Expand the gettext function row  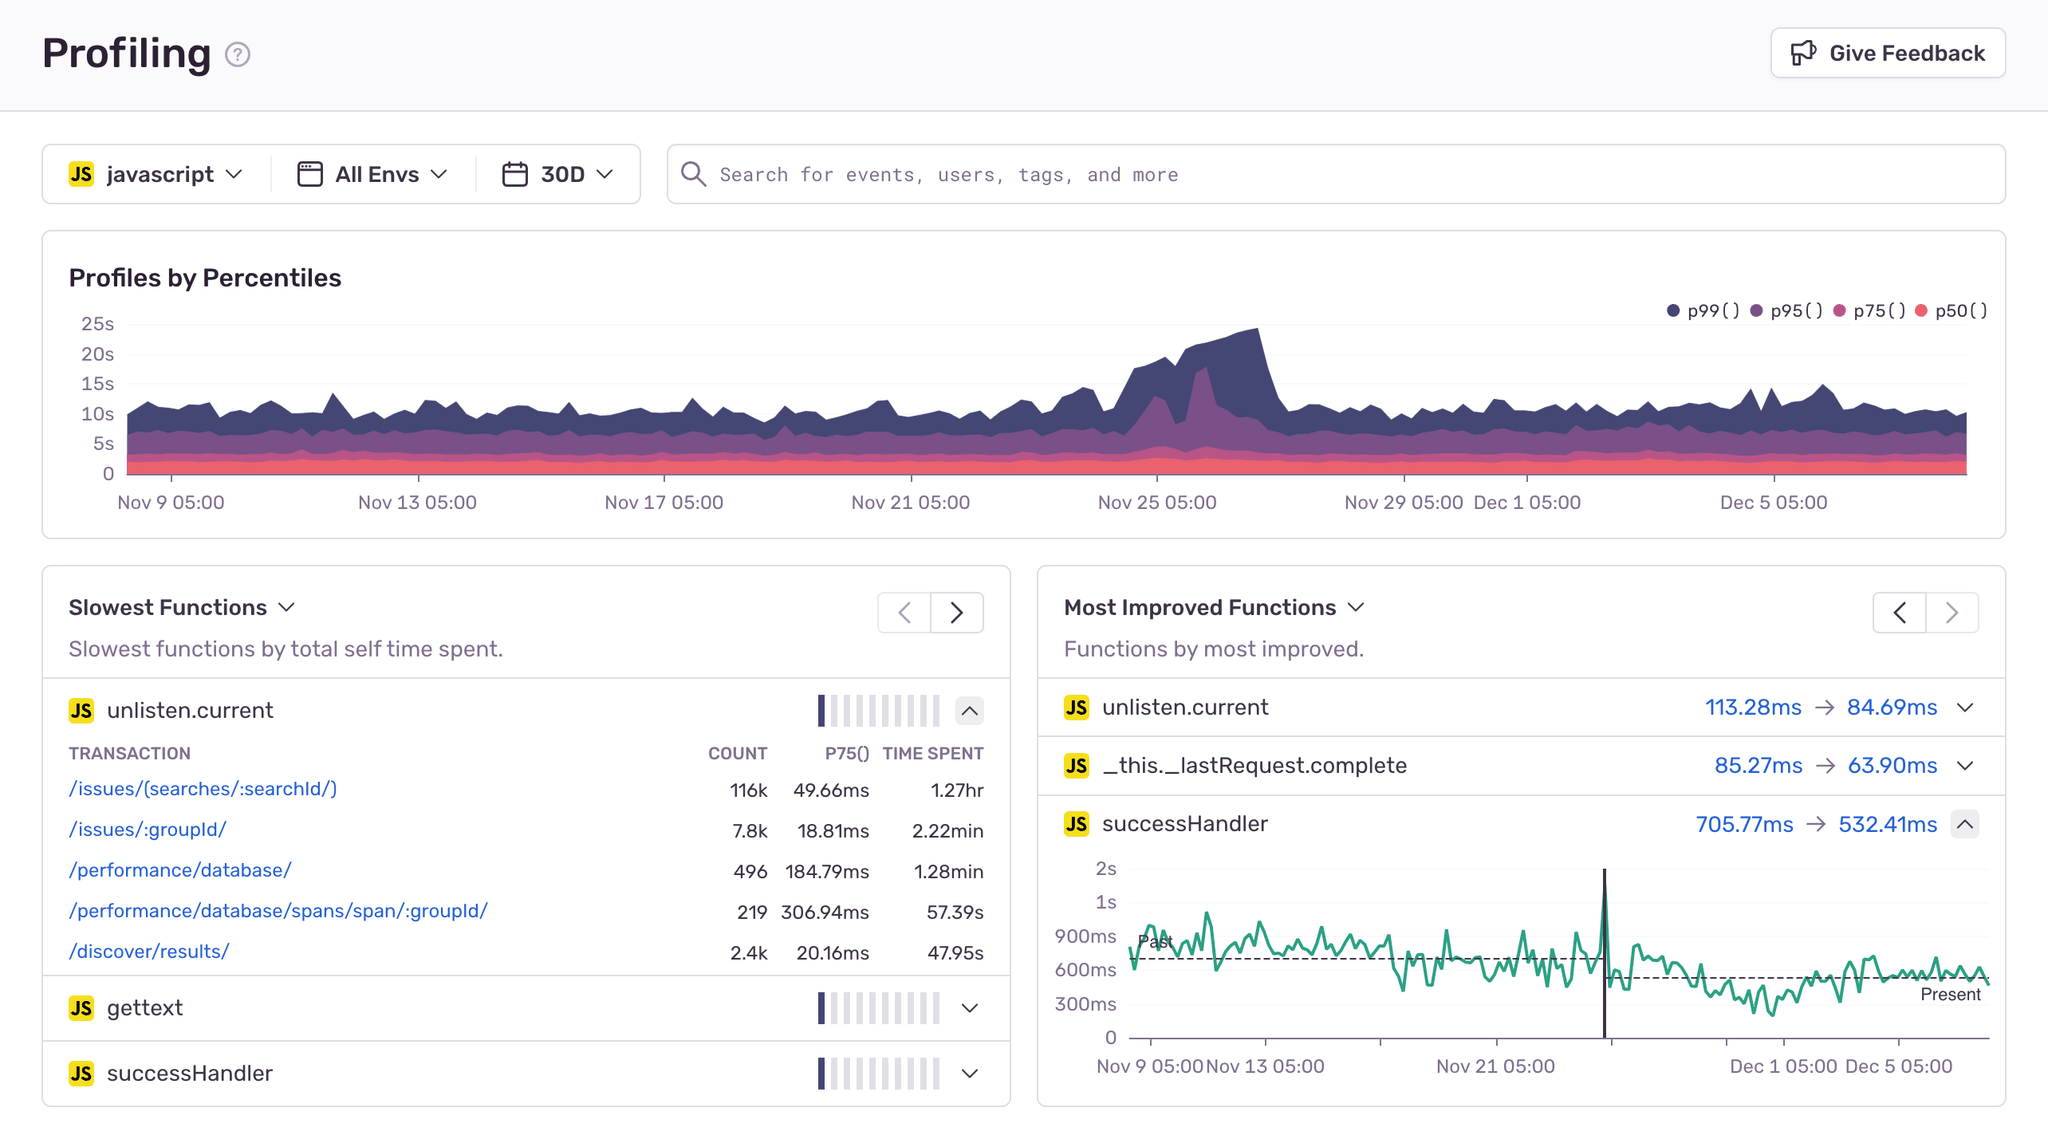coord(969,1008)
